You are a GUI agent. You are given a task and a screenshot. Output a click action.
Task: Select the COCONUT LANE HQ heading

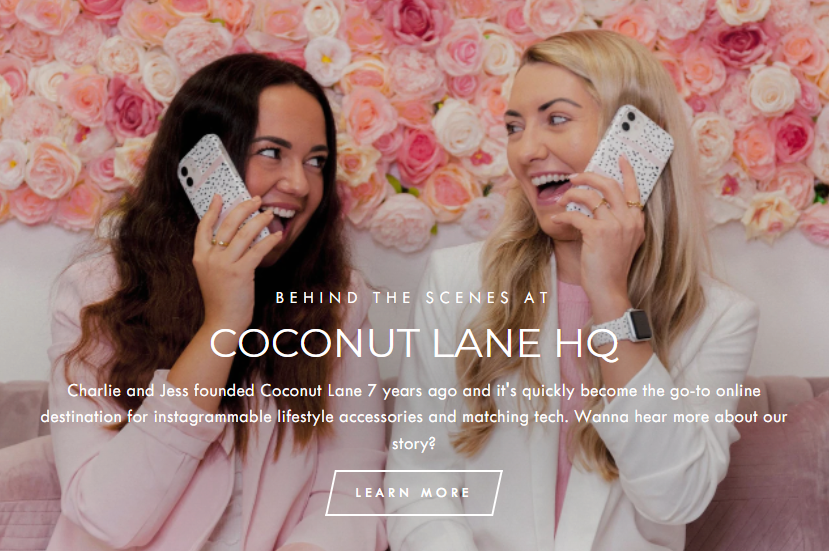coord(414,344)
